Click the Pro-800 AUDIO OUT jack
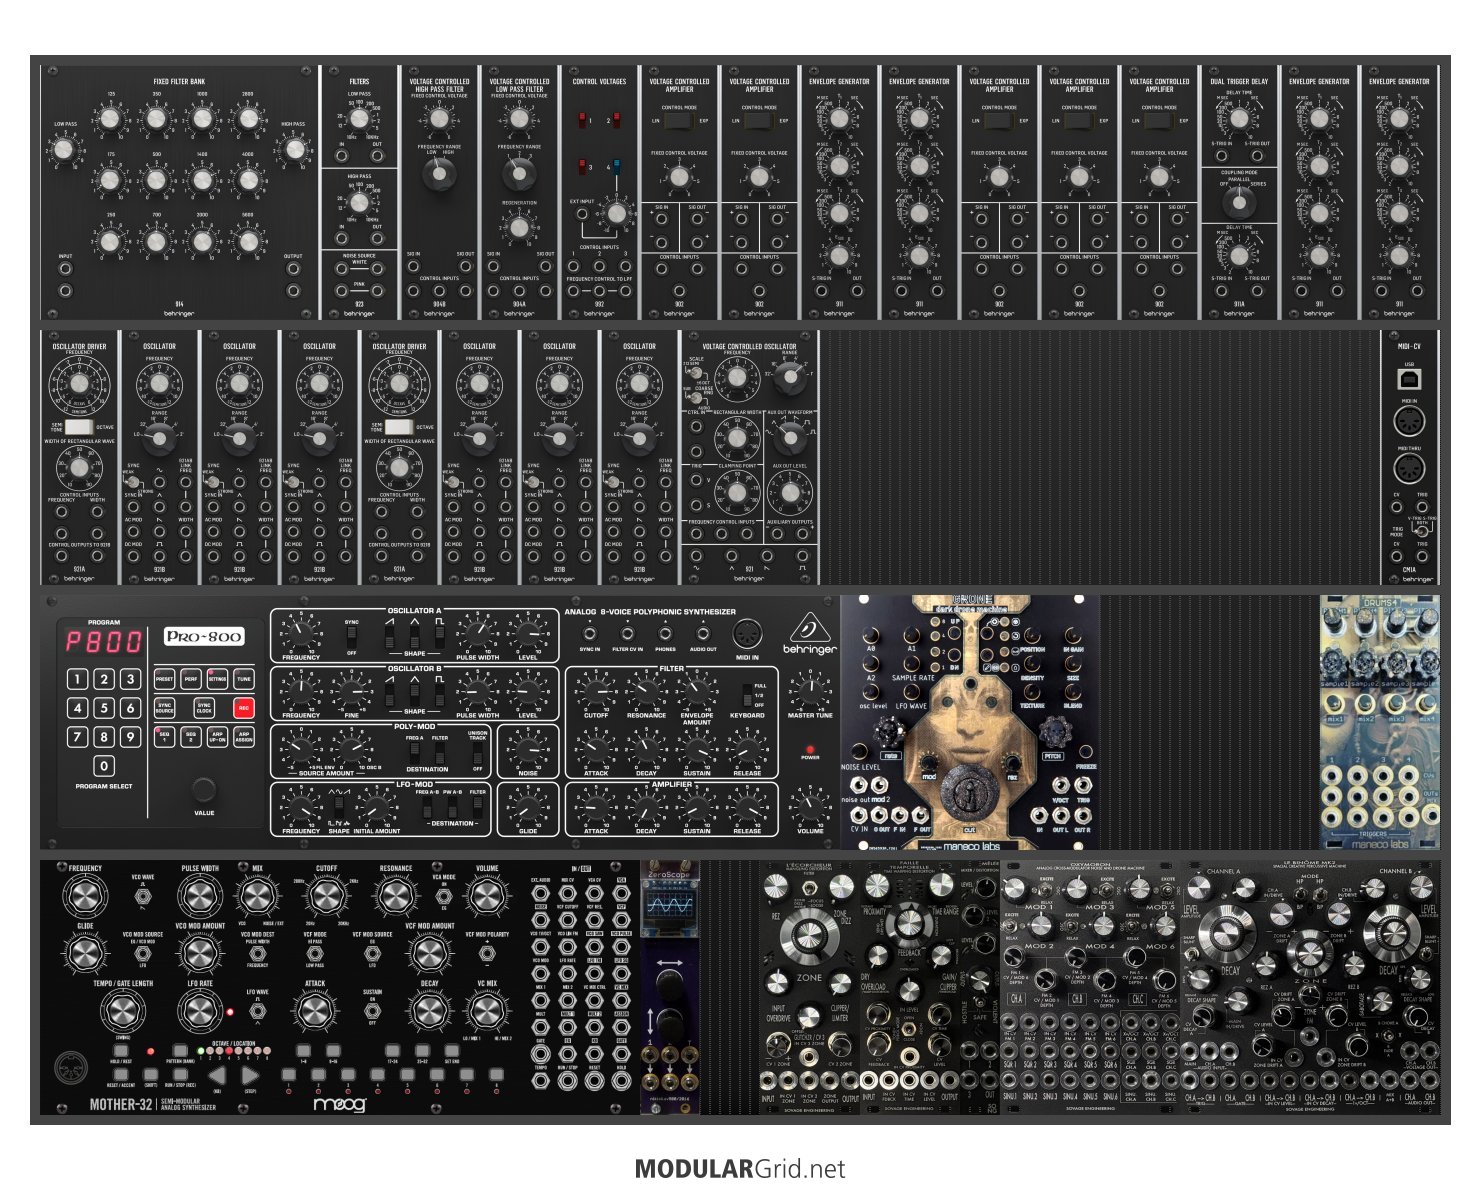The height and width of the screenshot is (1190, 1481). click(x=703, y=633)
